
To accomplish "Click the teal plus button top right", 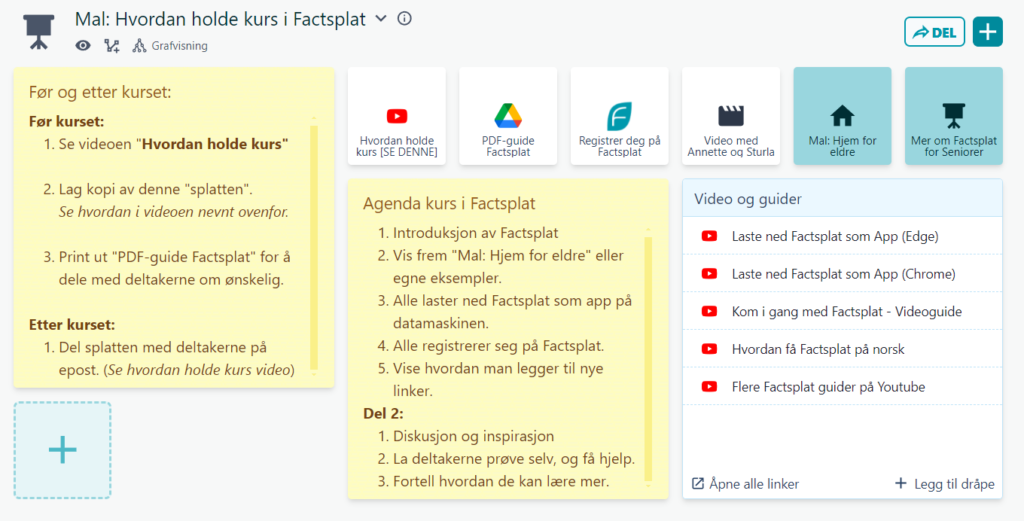I will coord(987,32).
